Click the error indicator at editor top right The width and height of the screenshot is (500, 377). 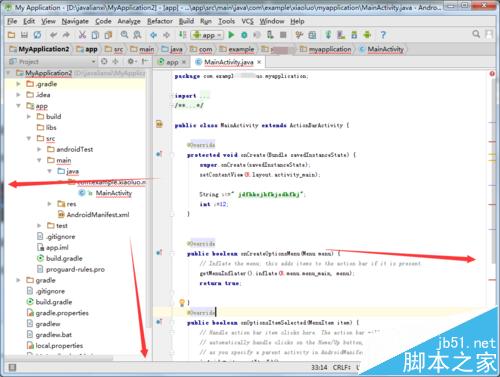tap(492, 74)
